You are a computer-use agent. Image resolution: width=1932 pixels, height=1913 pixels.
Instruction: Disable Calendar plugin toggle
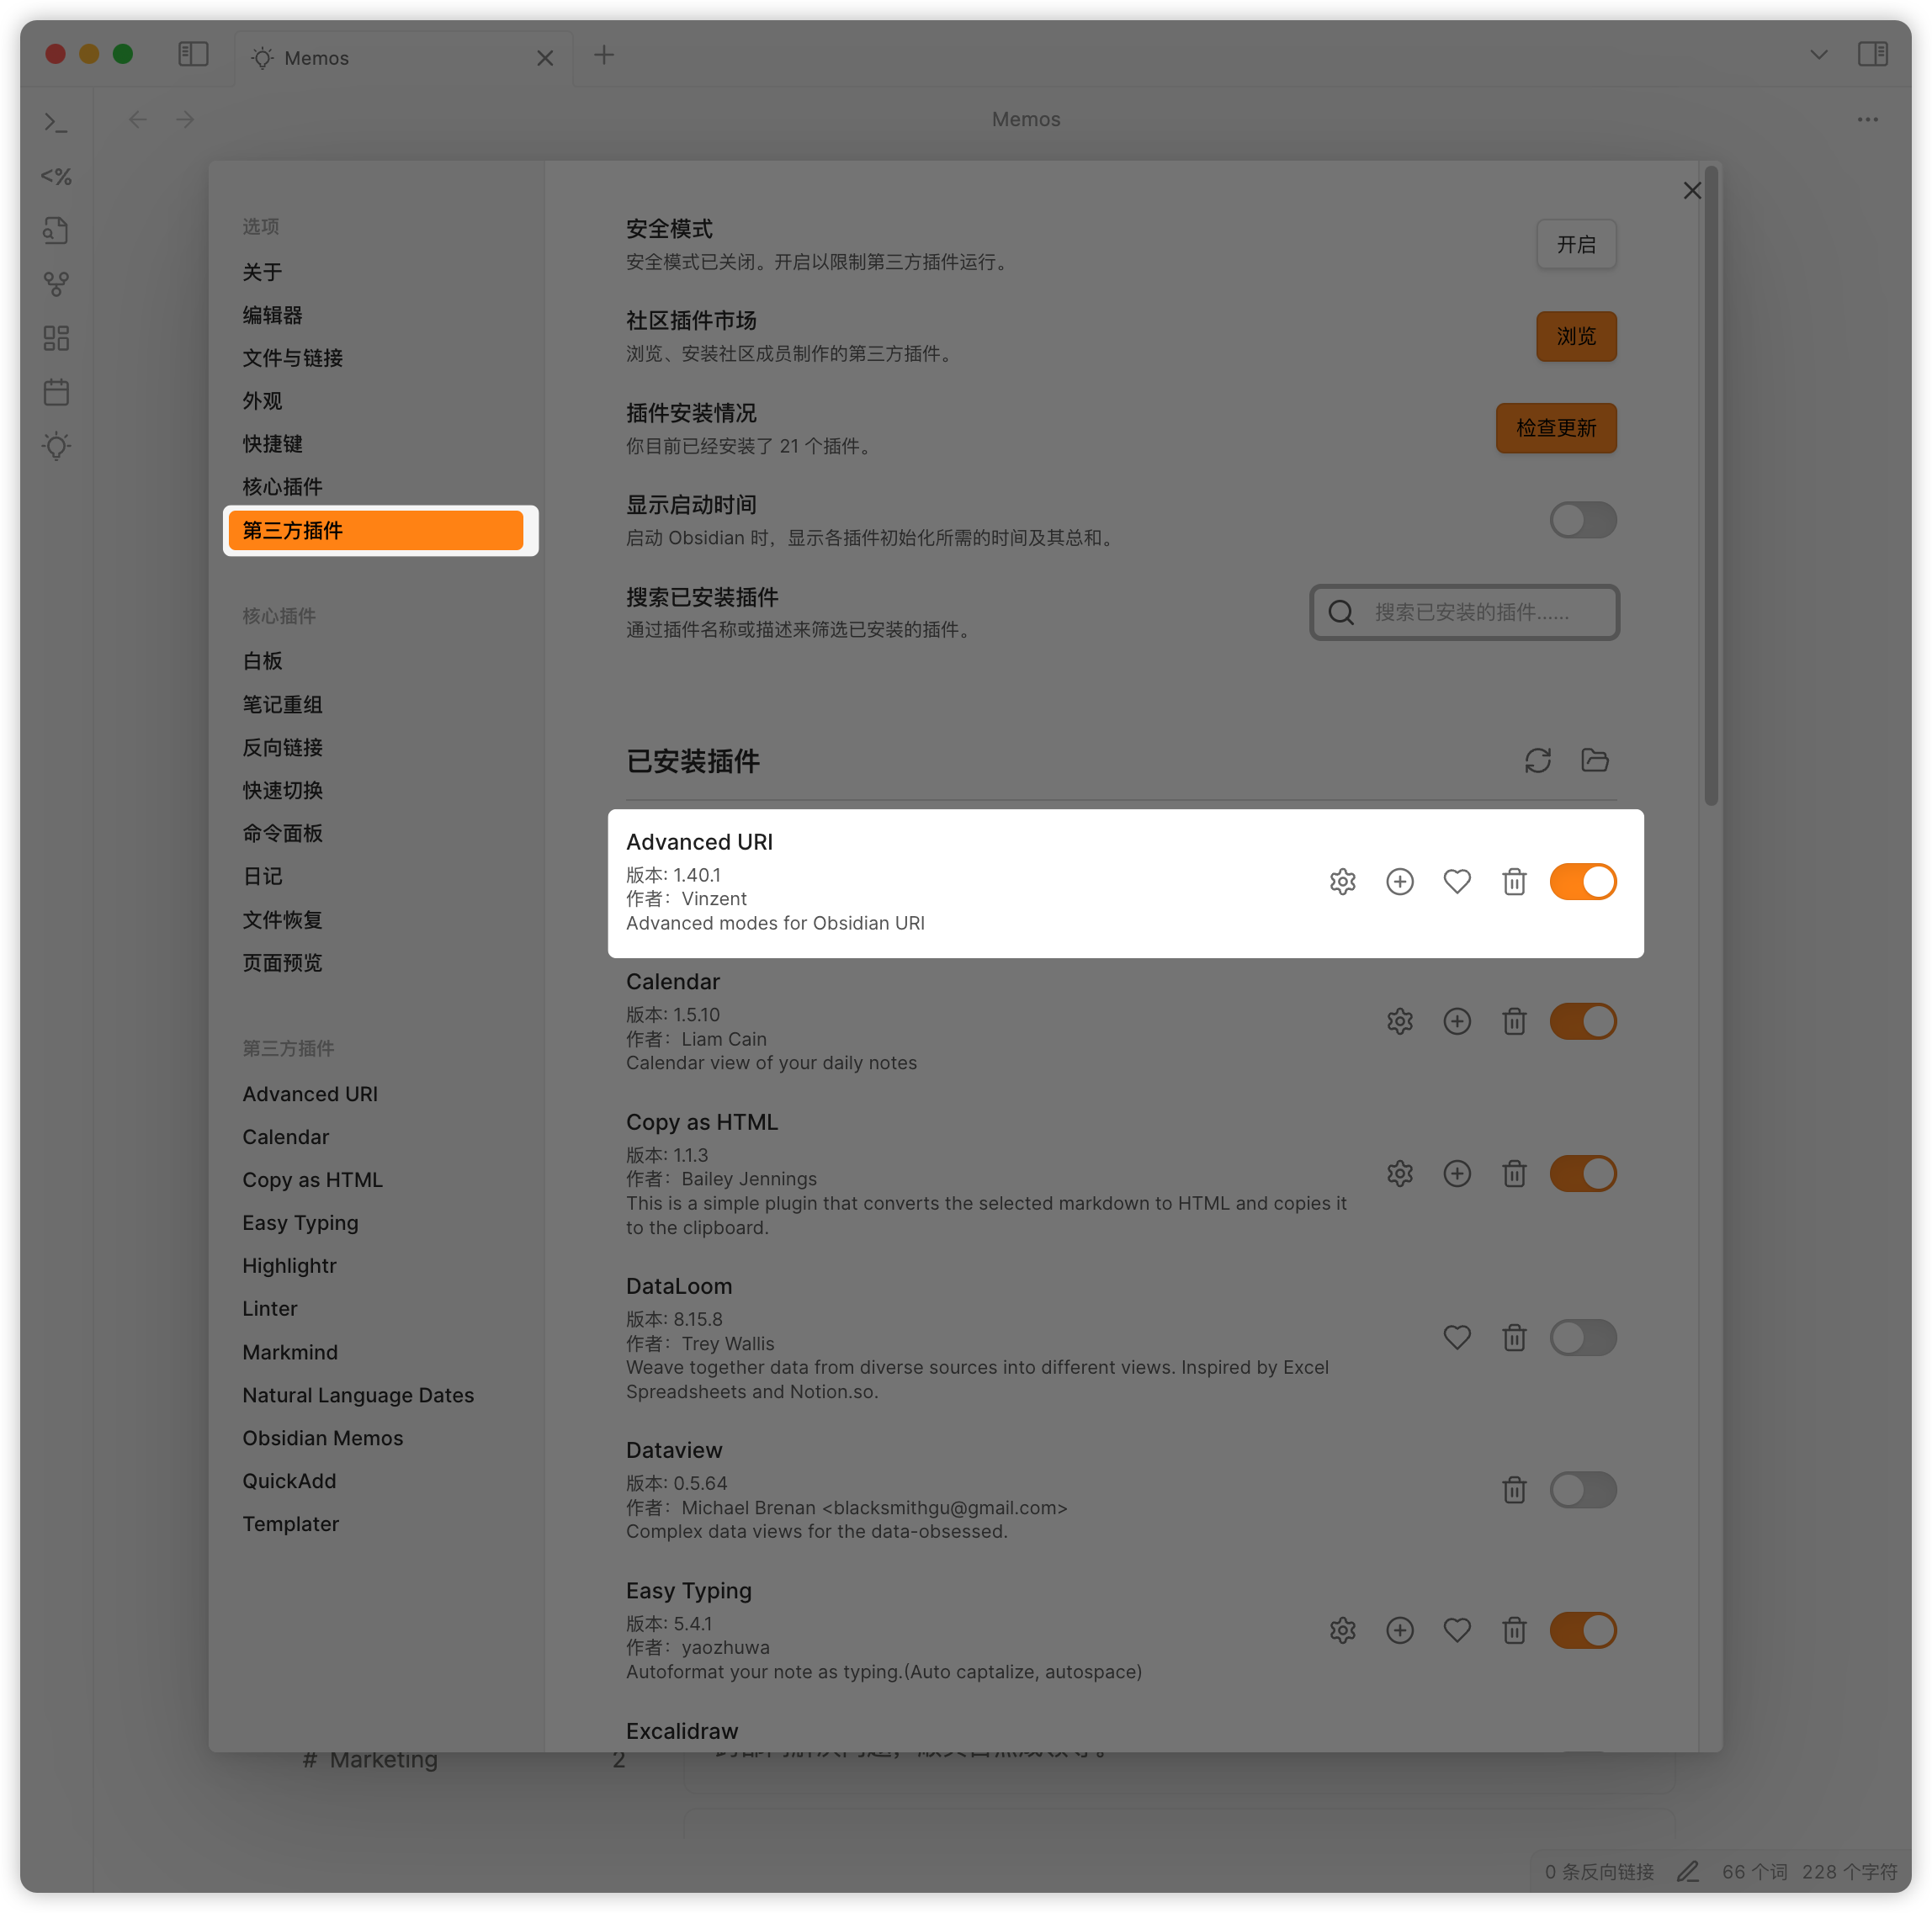[1582, 1021]
